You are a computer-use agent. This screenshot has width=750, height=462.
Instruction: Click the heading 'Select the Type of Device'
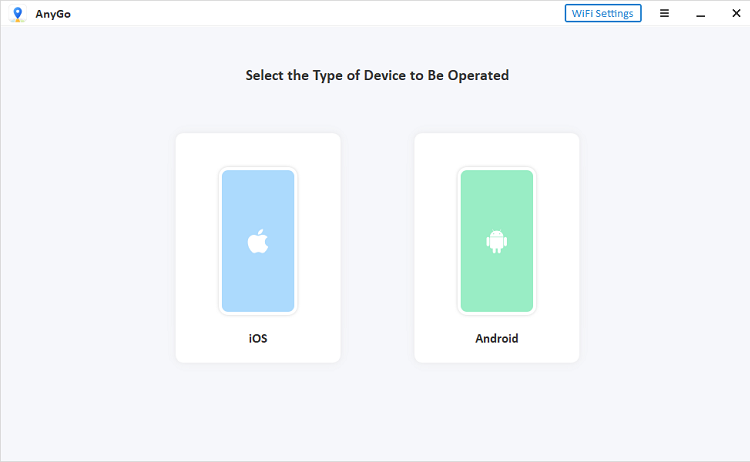click(326, 76)
